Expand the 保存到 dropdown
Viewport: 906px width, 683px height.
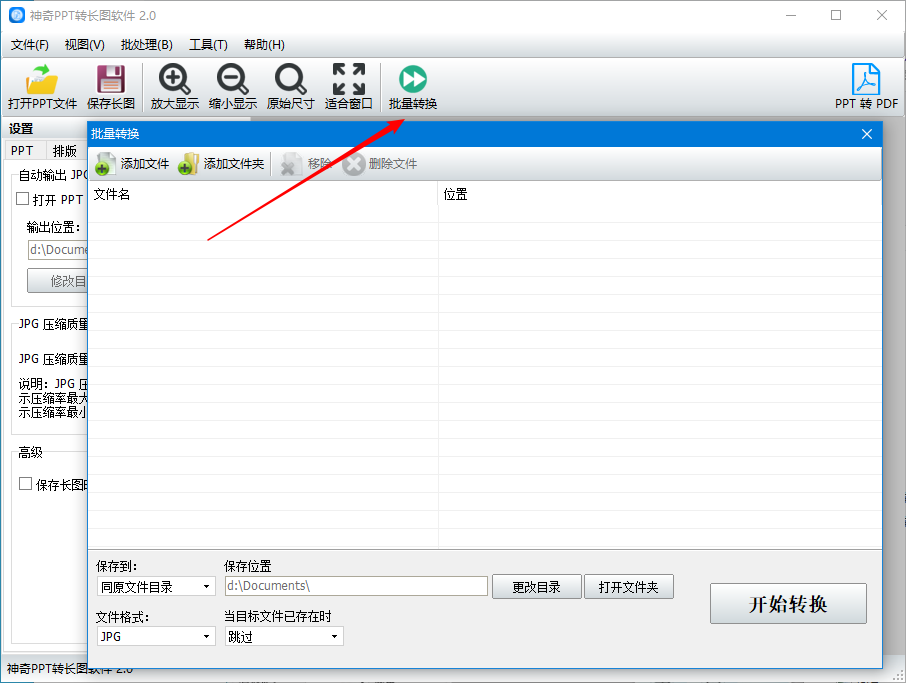(156, 587)
